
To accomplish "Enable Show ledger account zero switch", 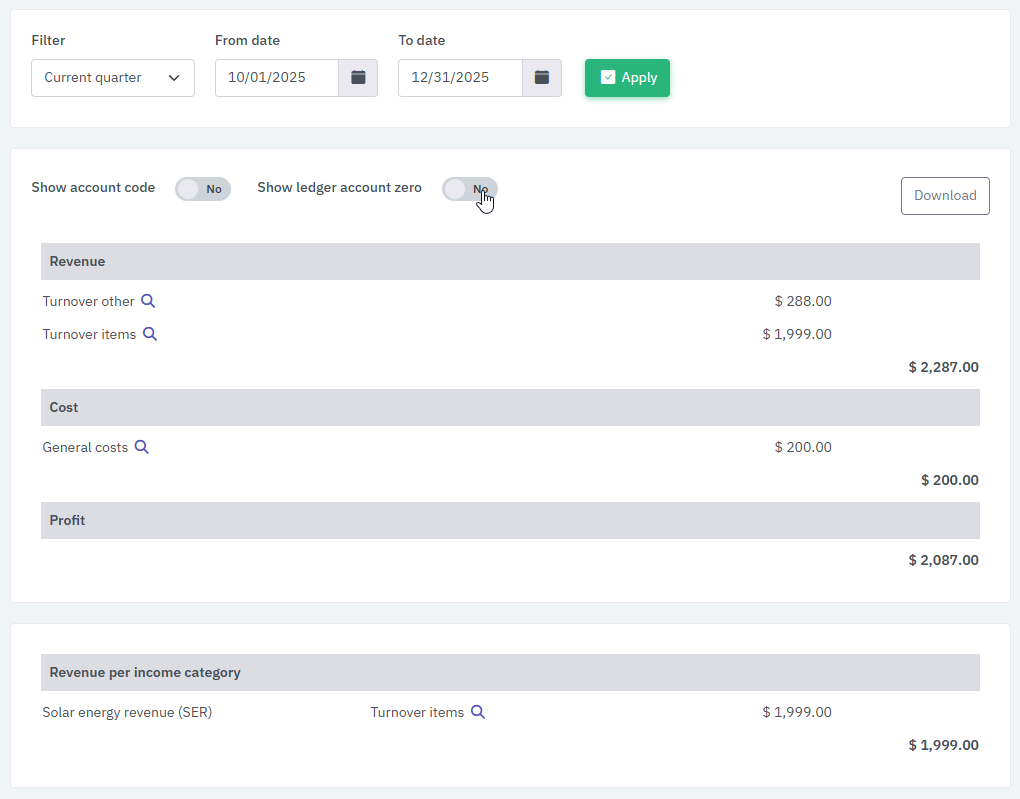I will click(470, 189).
